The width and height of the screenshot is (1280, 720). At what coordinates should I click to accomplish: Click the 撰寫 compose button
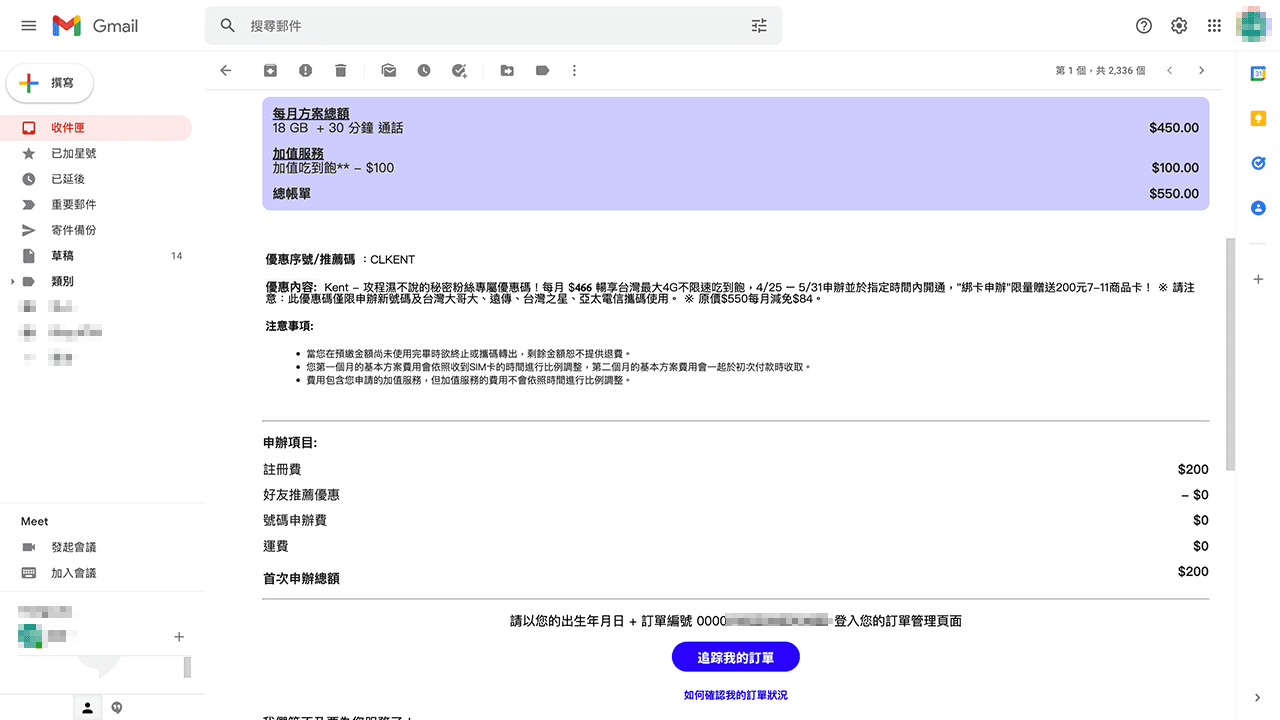pyautogui.click(x=49, y=84)
